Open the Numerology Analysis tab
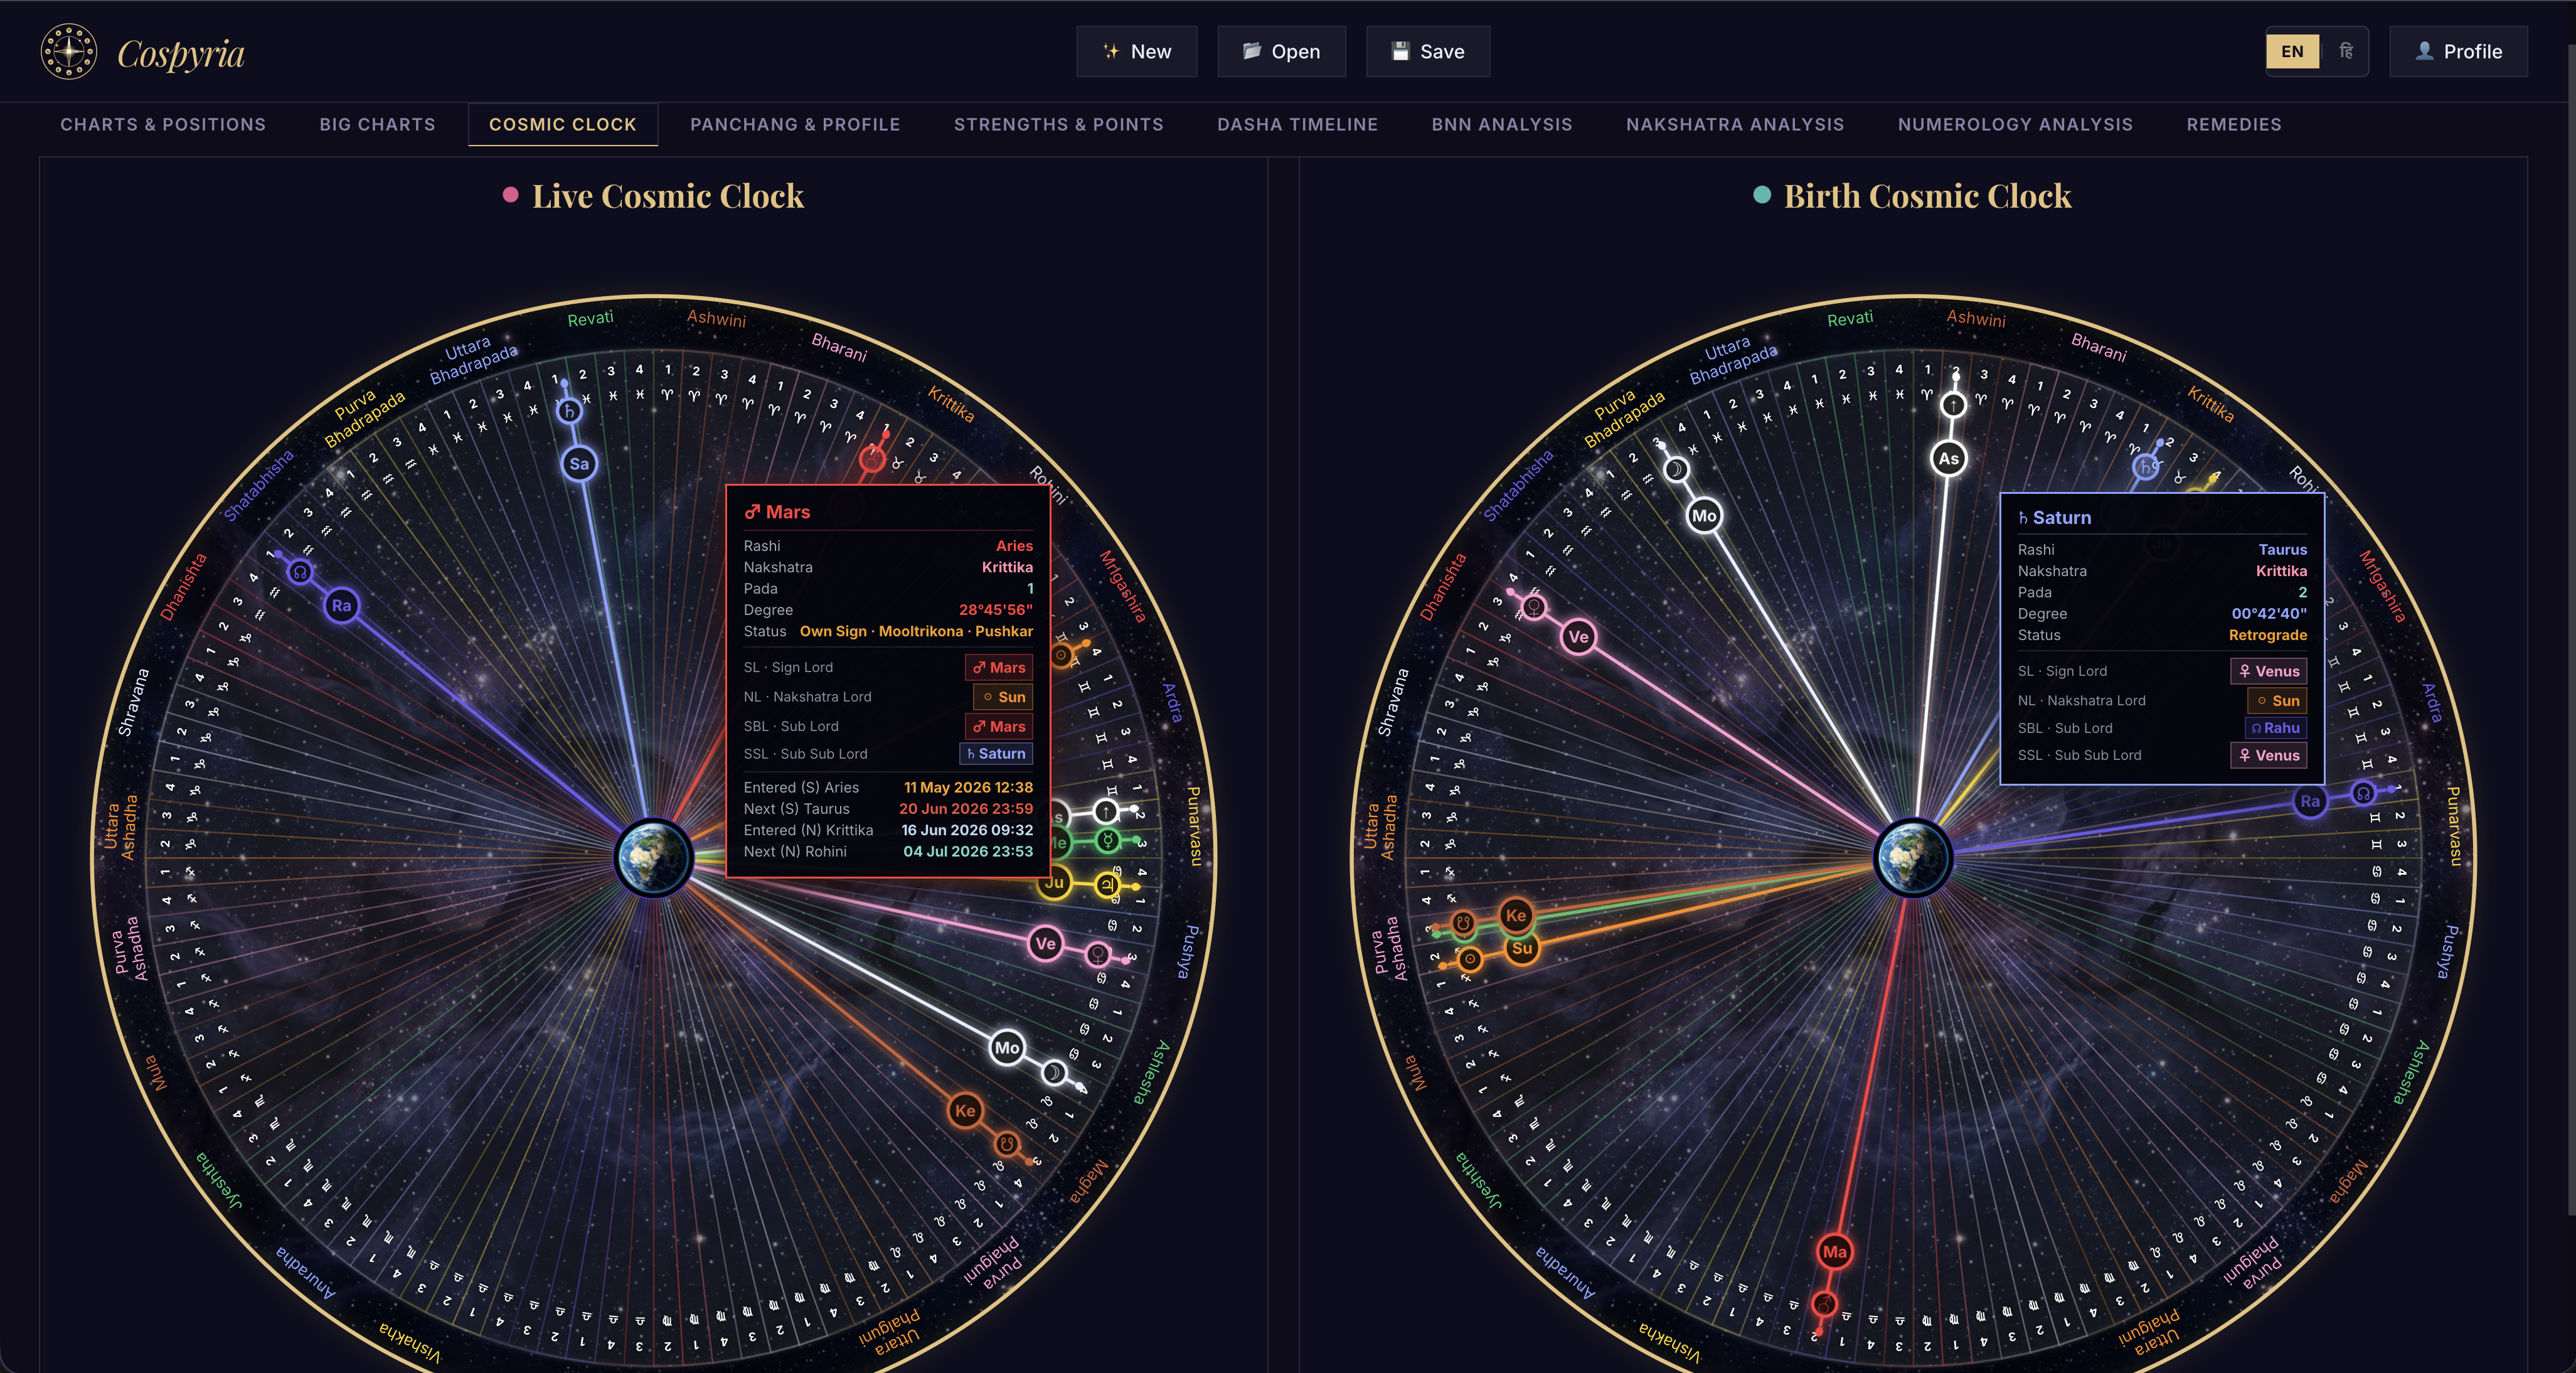 click(x=2015, y=124)
